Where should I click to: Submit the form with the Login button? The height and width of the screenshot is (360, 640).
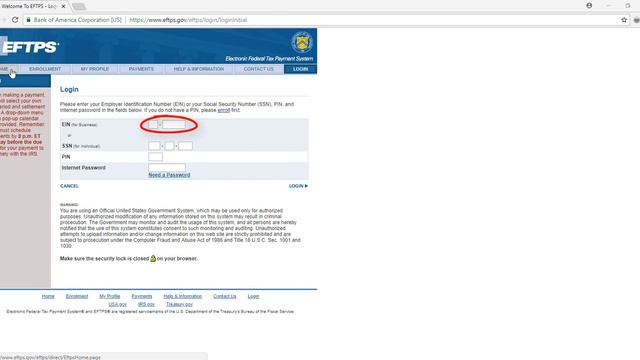298,186
